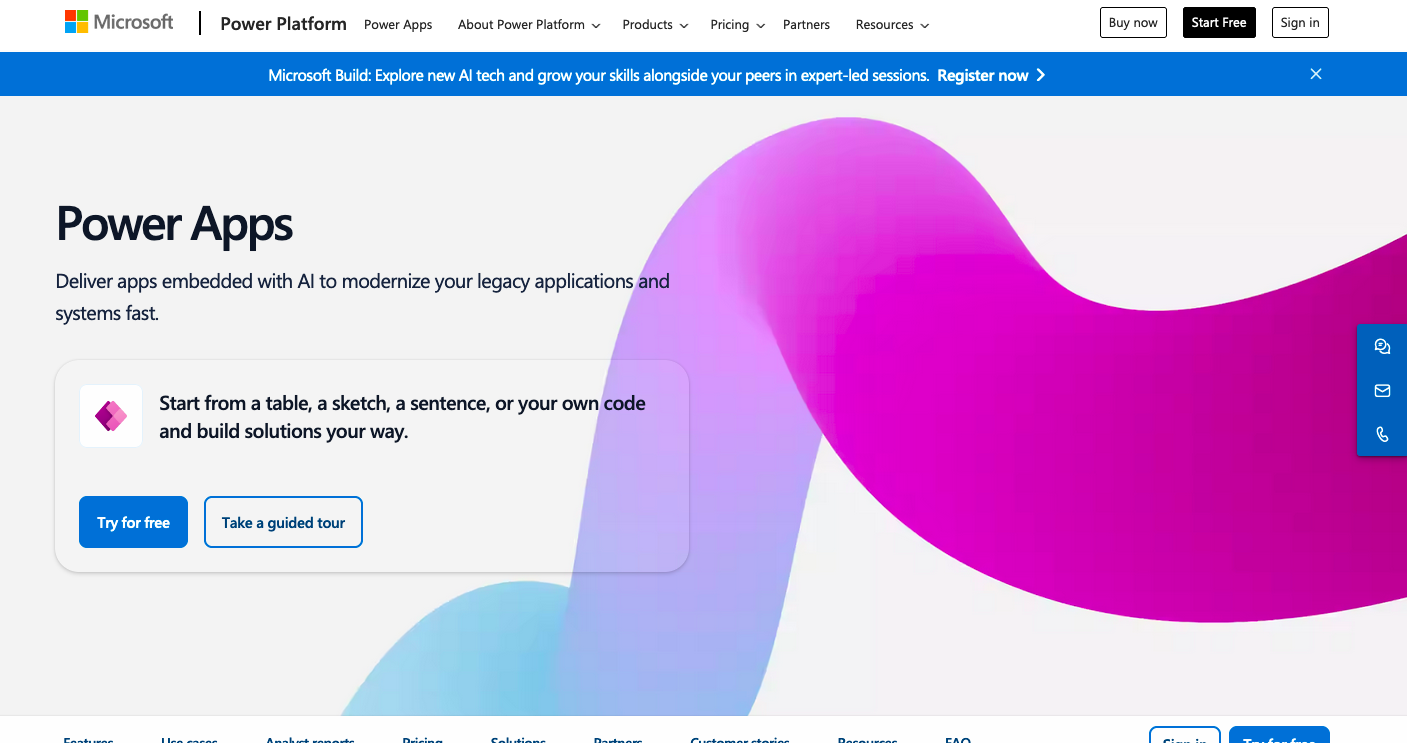Click the 'Start from a table, a sketch' text

click(x=402, y=417)
